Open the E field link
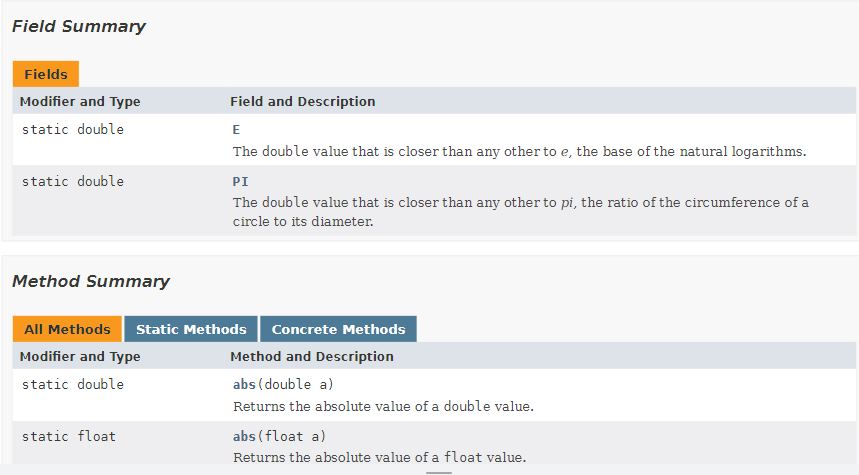 click(x=236, y=130)
